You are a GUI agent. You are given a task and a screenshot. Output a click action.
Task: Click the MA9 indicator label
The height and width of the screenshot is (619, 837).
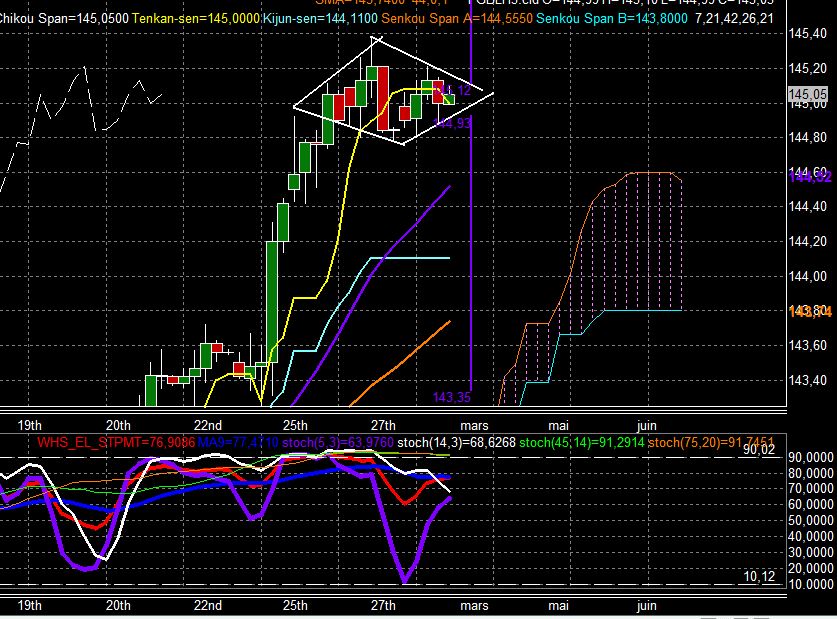238,442
